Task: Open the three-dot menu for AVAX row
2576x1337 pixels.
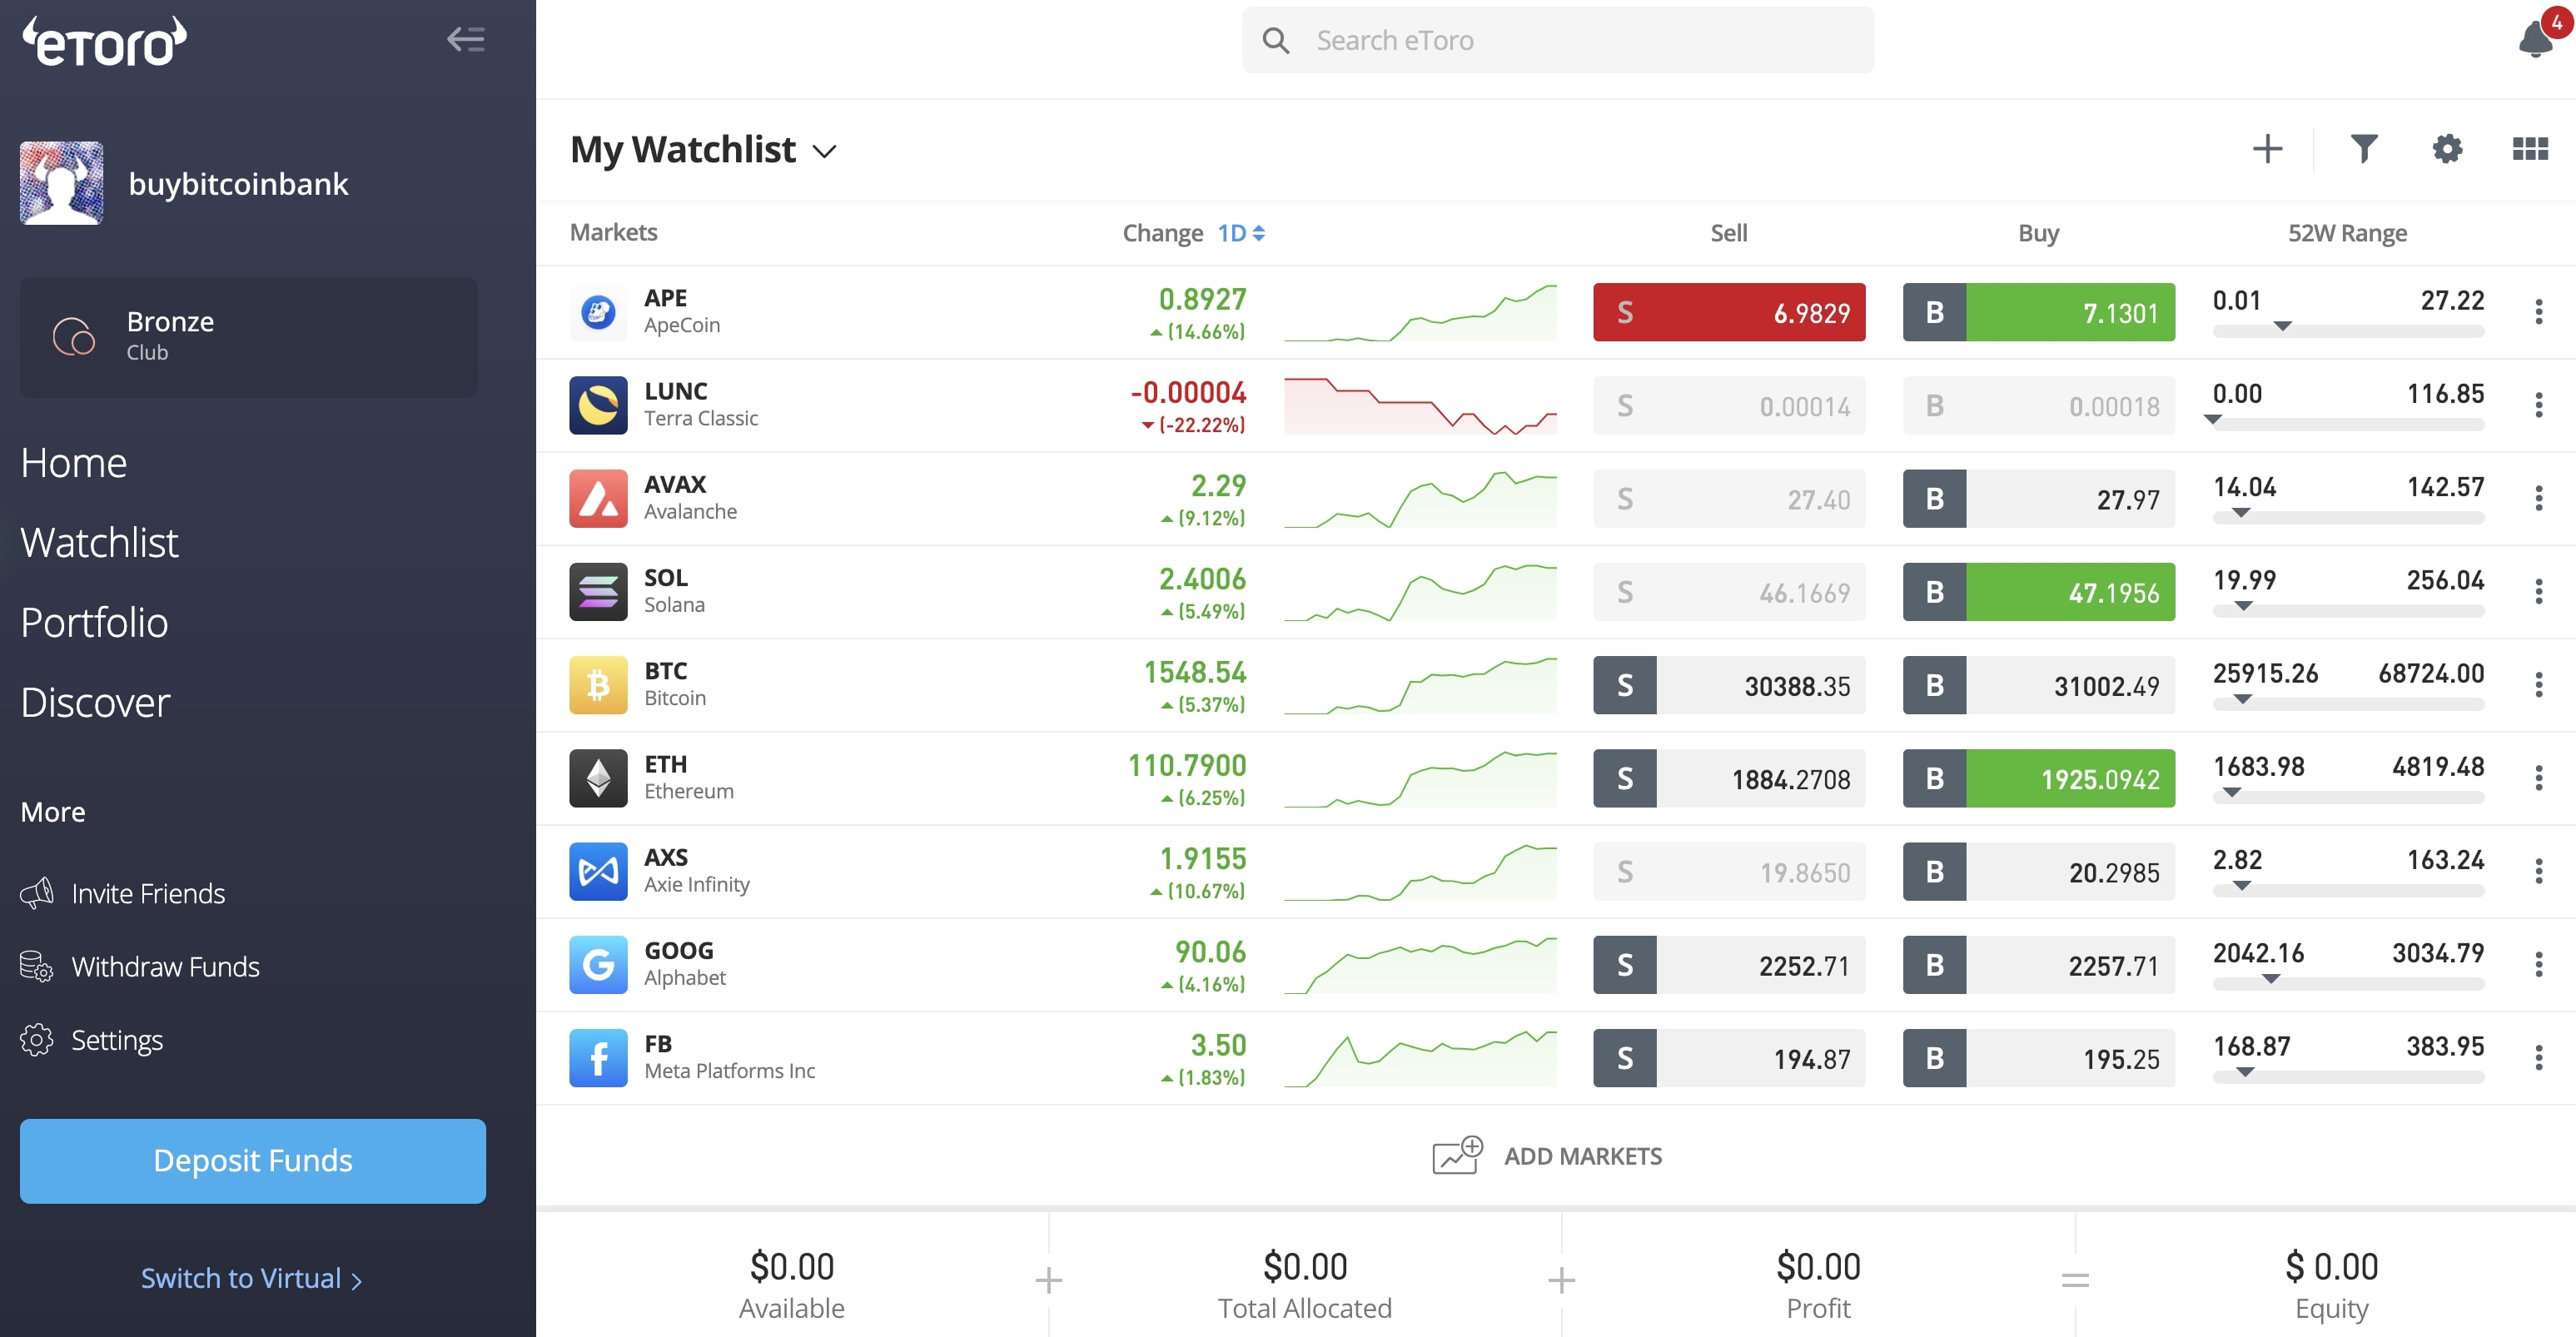Action: tap(2538, 498)
